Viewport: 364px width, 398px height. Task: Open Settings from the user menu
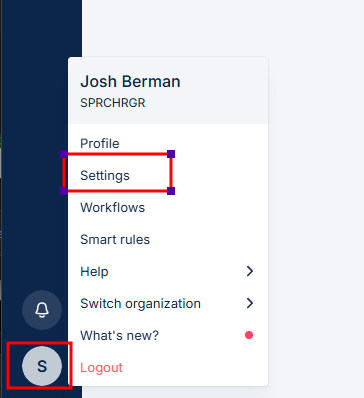(105, 175)
